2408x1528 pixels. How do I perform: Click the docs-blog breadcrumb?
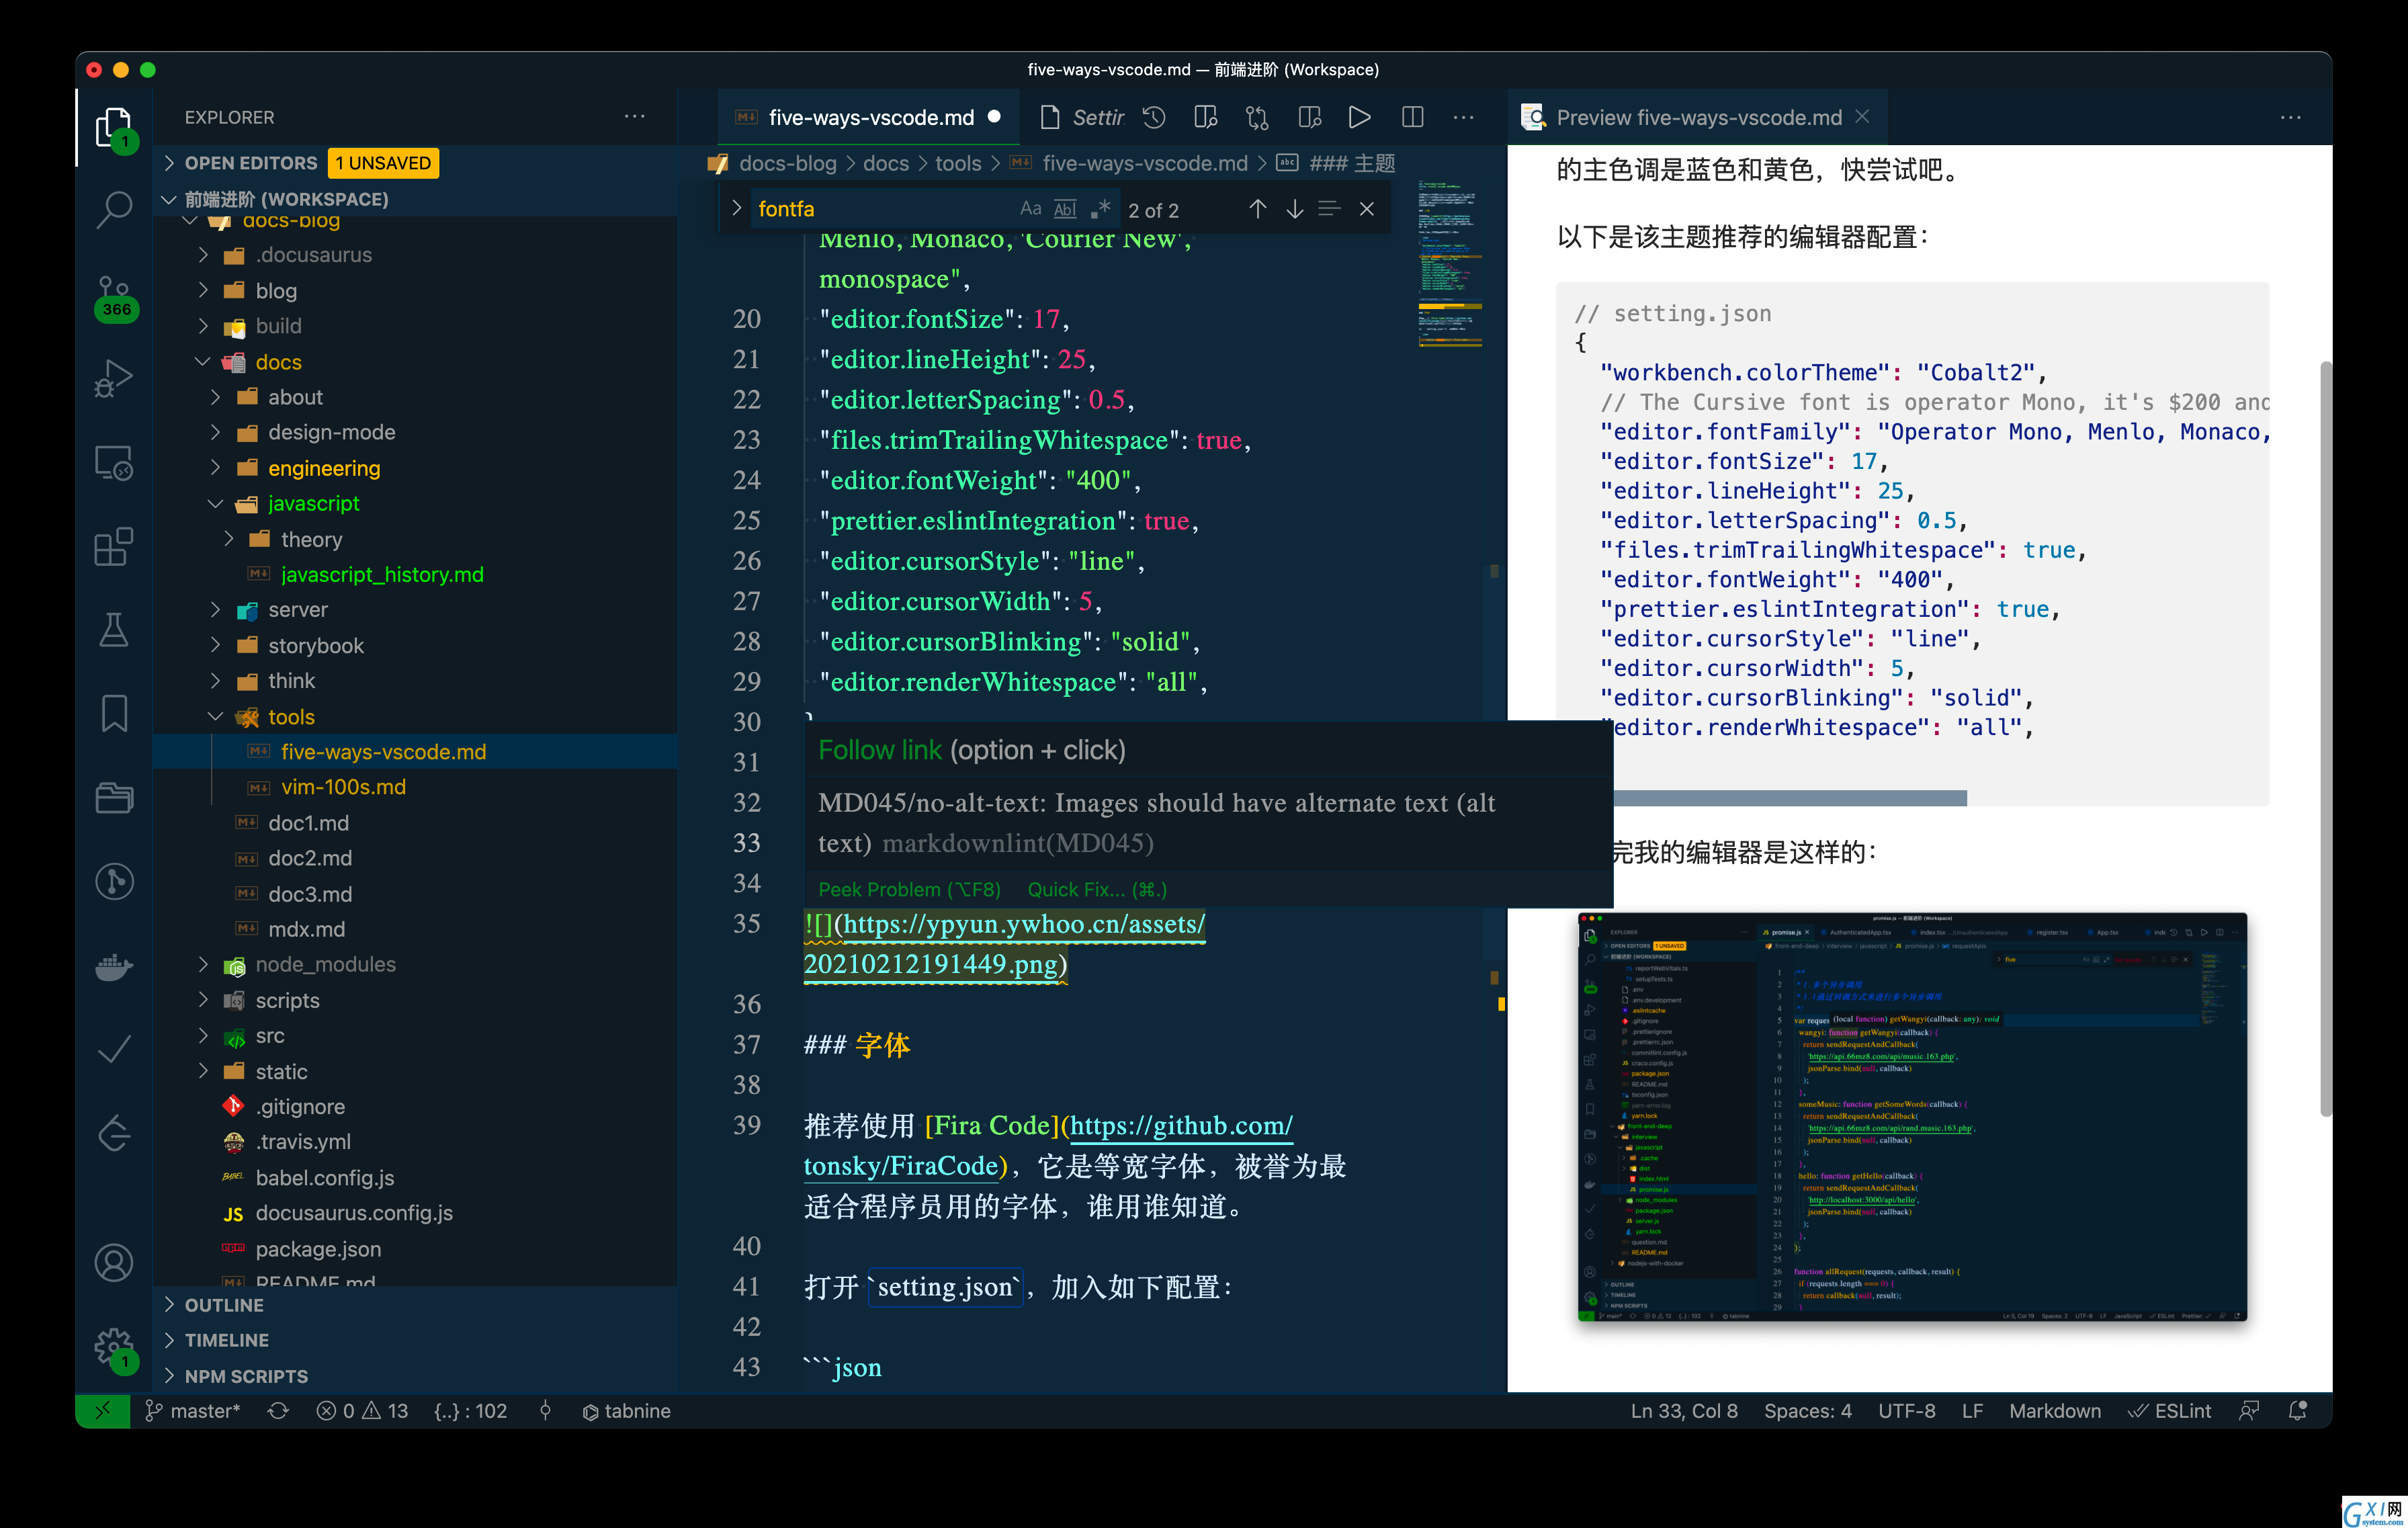pyautogui.click(x=787, y=163)
